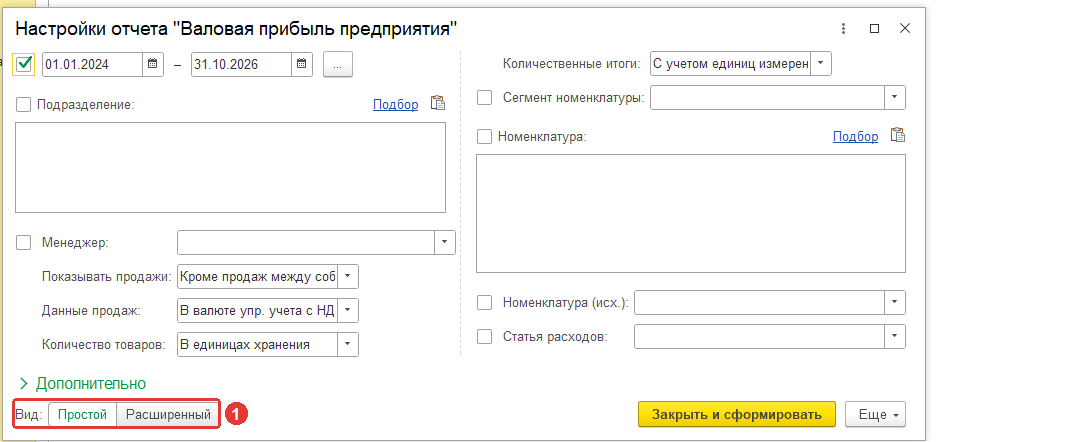1090x442 pixels.
Task: Enable the Сегмент номенклатуры checkbox
Action: [x=485, y=97]
